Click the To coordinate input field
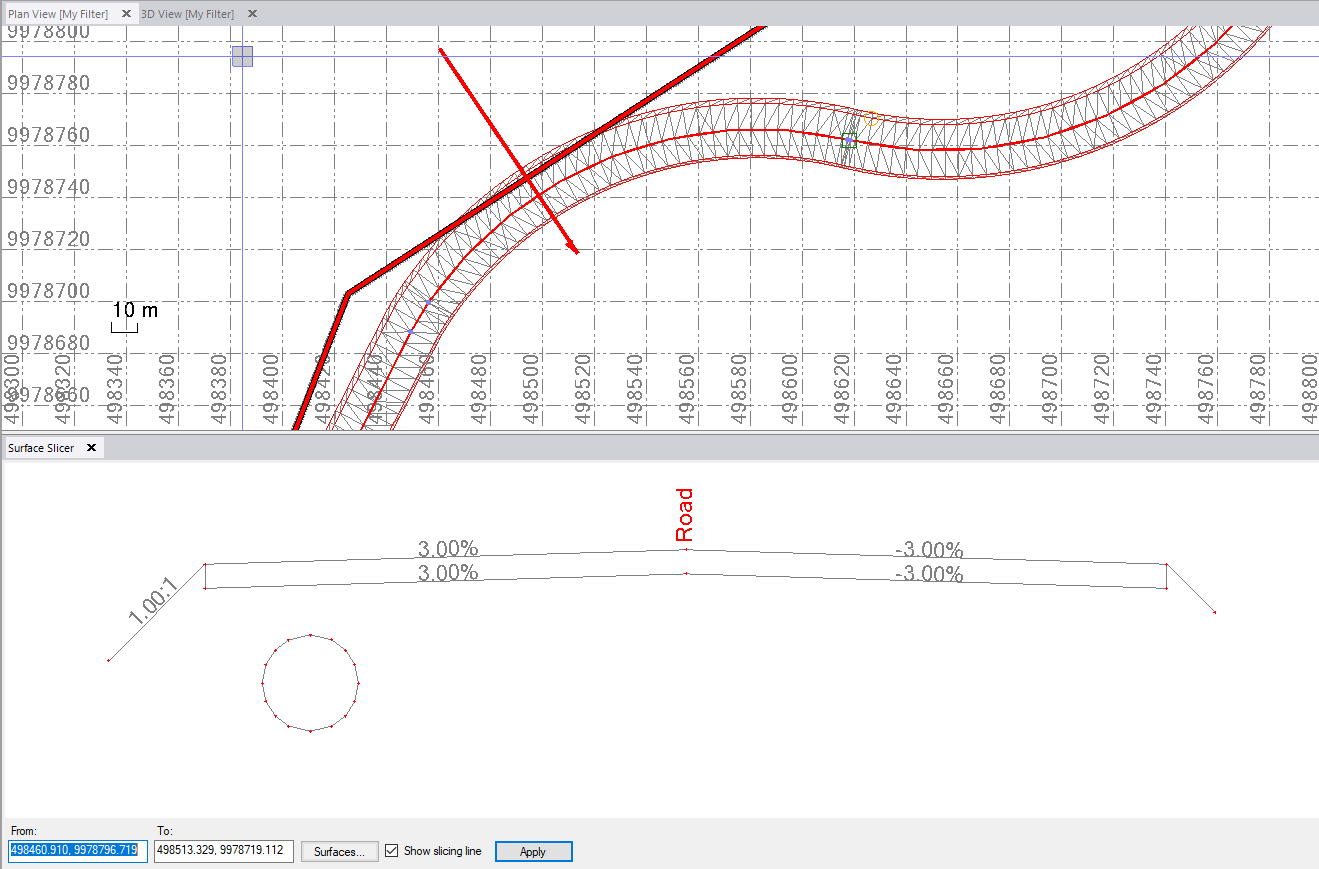 223,851
